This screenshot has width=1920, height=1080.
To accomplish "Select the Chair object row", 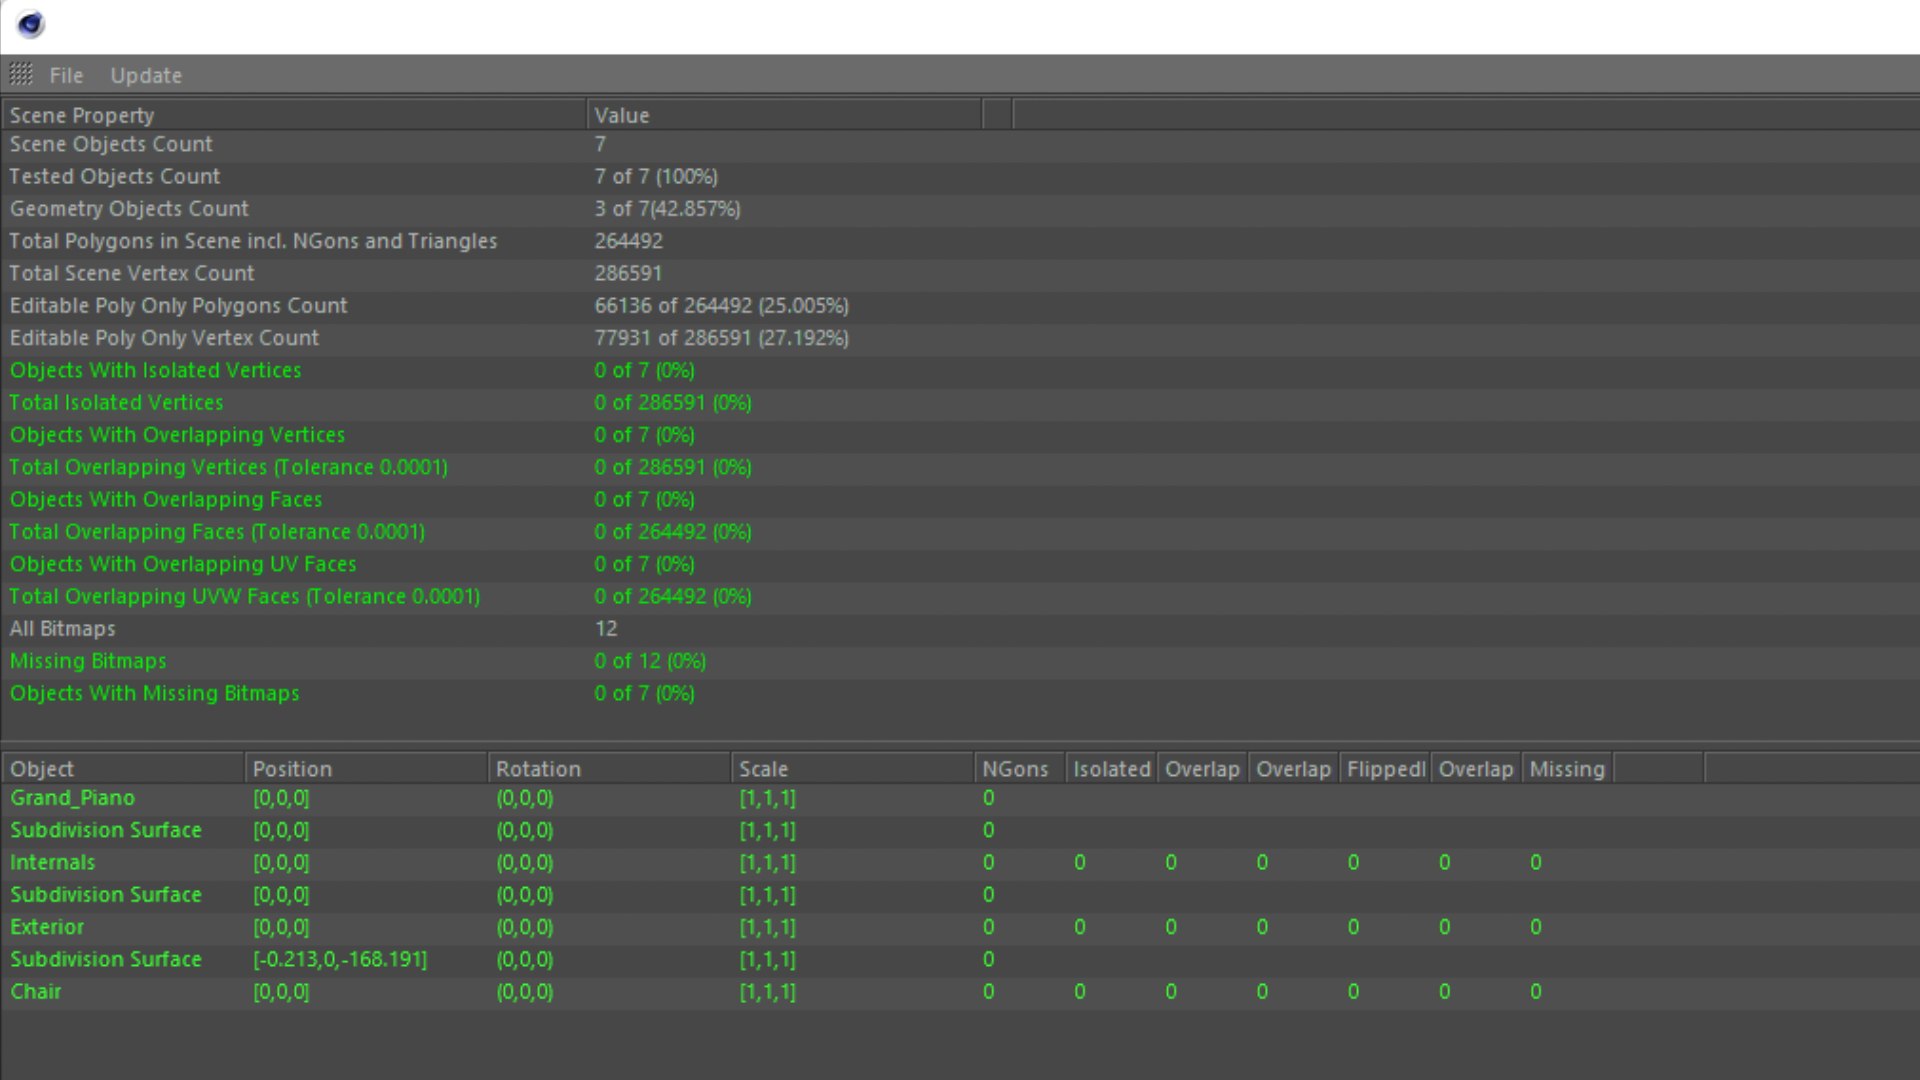I will pos(960,991).
